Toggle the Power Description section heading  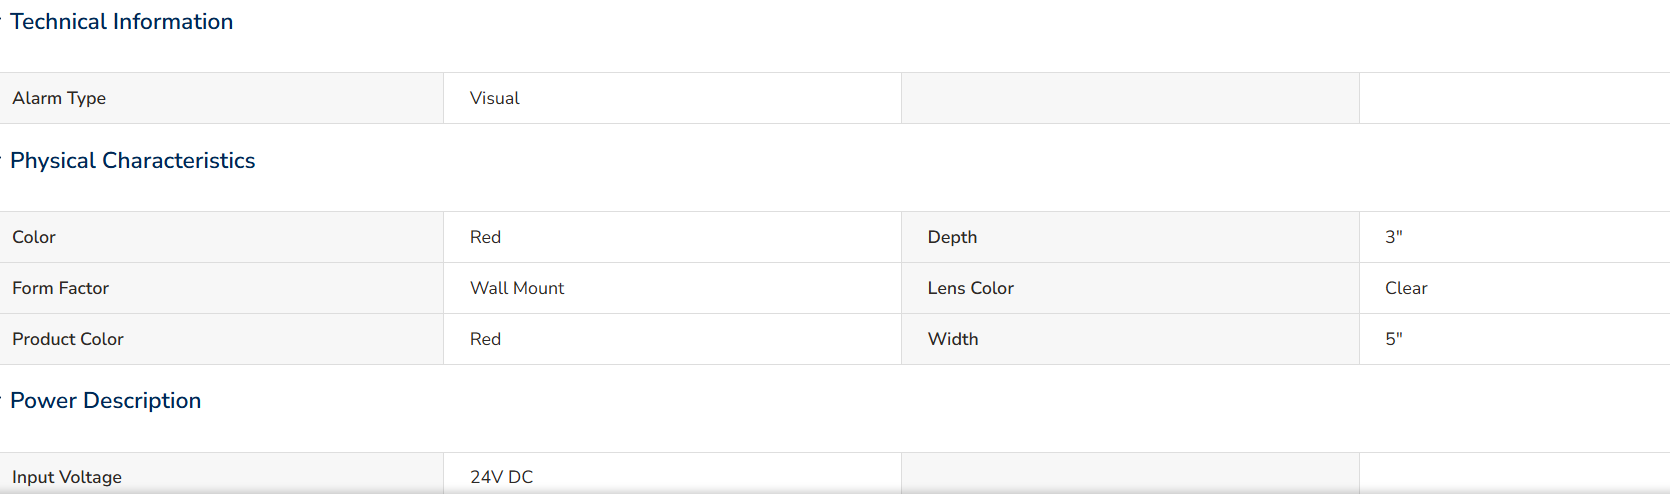tap(105, 401)
